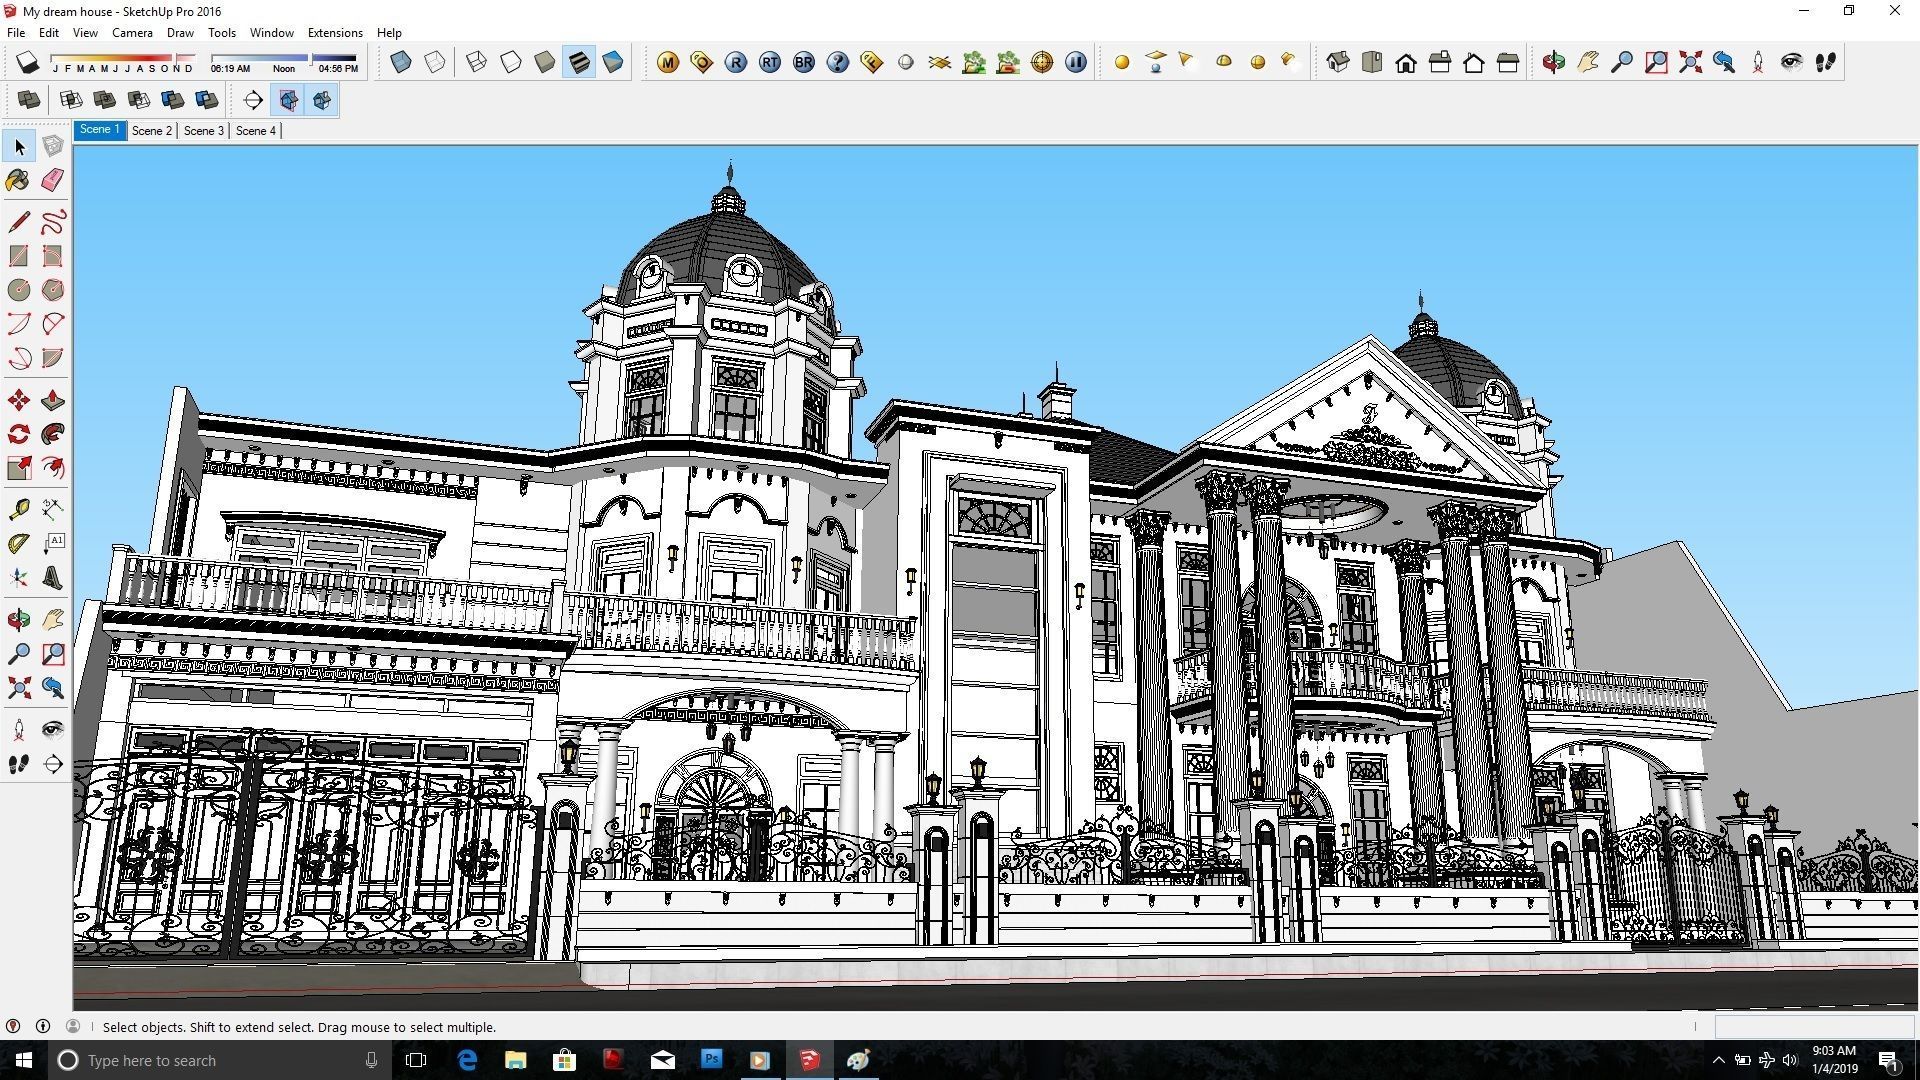Select the Freehand squiggle tool
Screen dimensions: 1920x1080
pyautogui.click(x=53, y=221)
